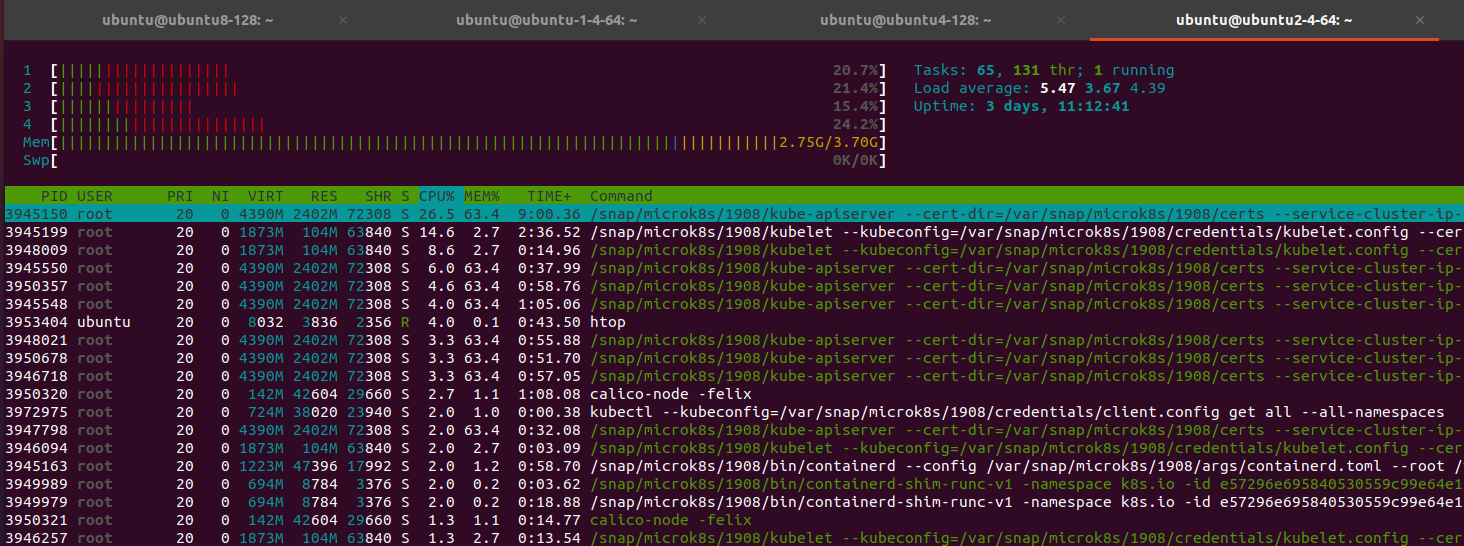The image size is (1464, 546).
Task: Select process 3945199 kubelet row
Action: tap(734, 232)
